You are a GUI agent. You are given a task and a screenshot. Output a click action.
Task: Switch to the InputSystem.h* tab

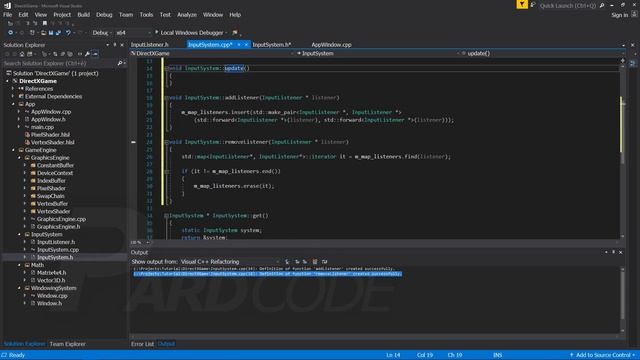(271, 44)
